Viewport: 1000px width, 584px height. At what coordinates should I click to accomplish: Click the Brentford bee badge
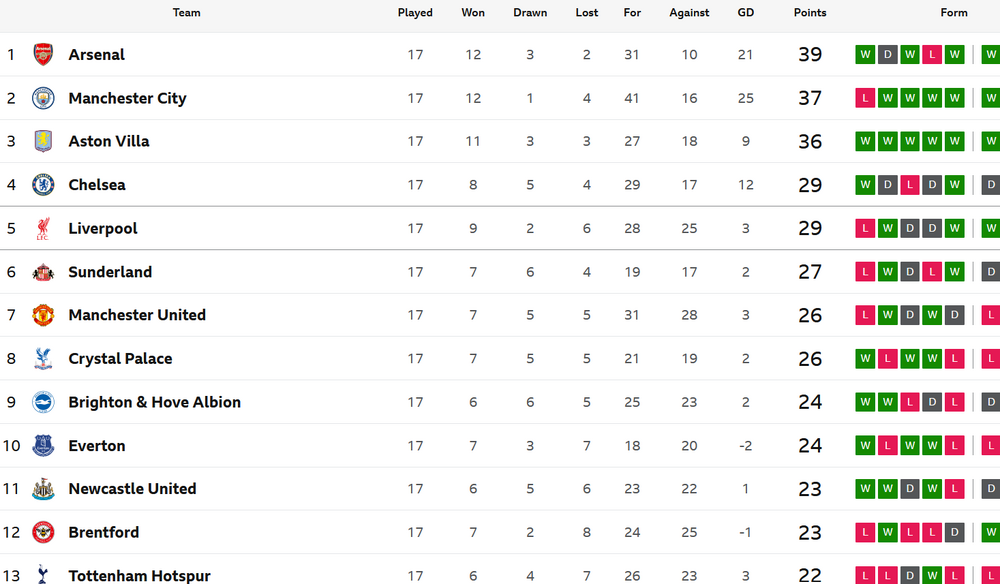point(43,532)
